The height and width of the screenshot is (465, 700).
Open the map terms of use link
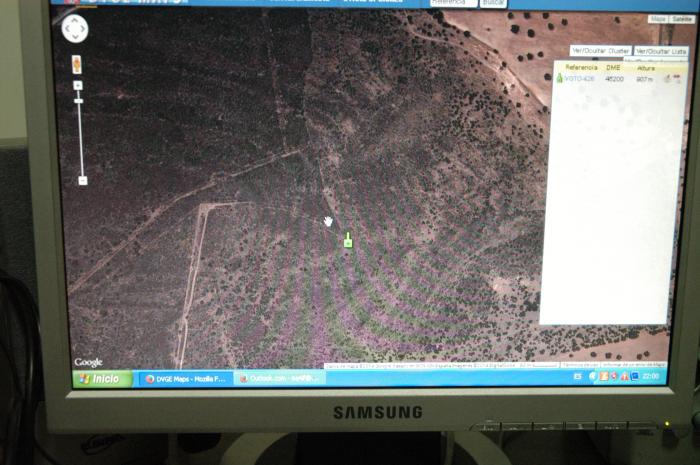[x=579, y=365]
